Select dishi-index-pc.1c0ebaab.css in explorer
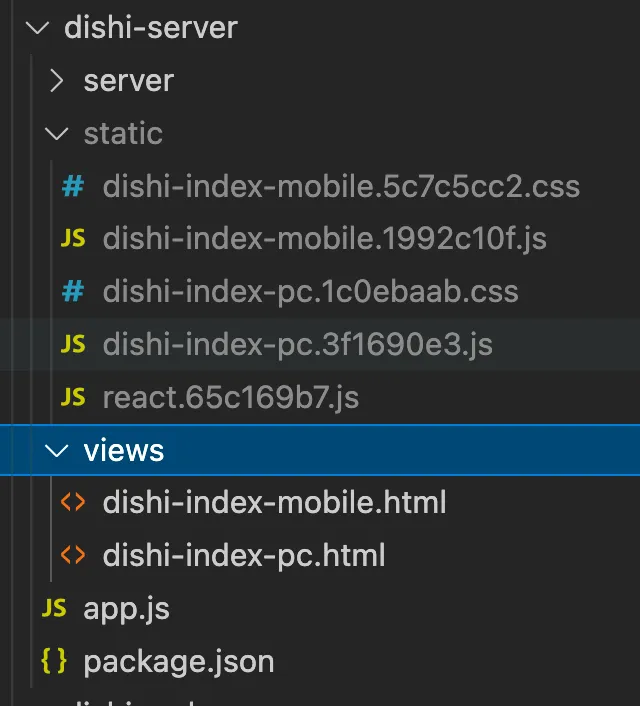Screen dimensions: 640x706 coord(310,292)
